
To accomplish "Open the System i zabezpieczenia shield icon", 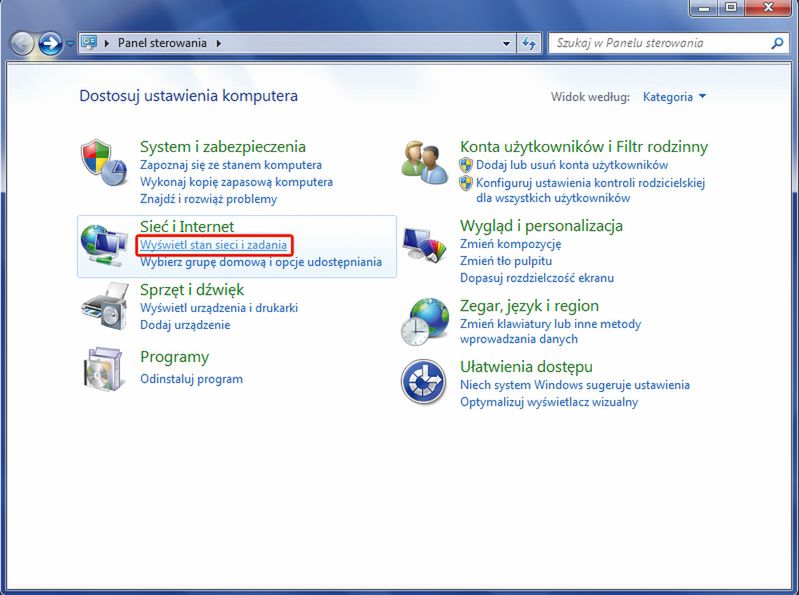I will pyautogui.click(x=103, y=163).
